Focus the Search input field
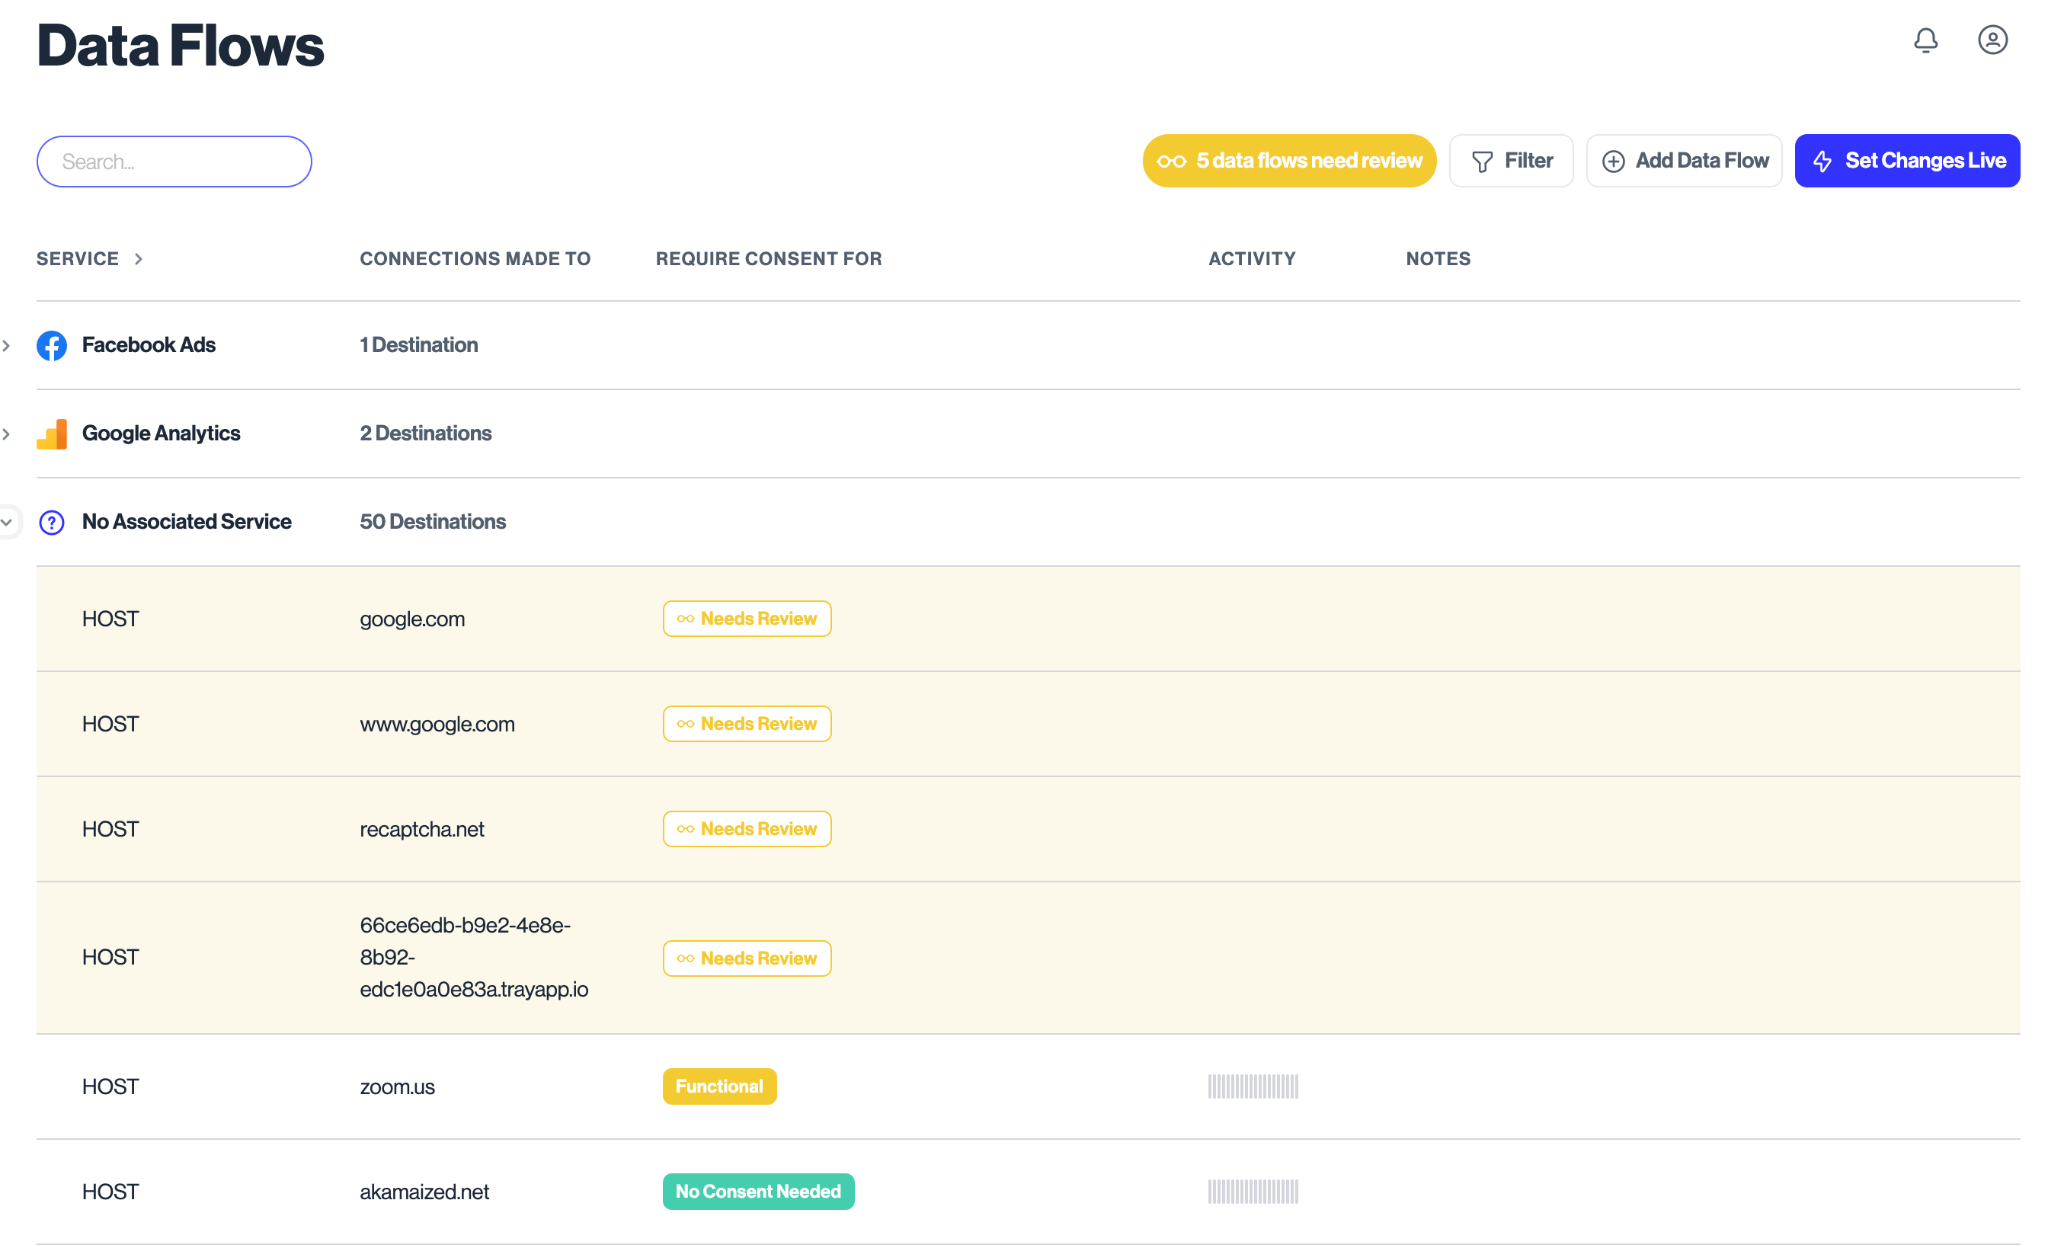Screen dimensions: 2048x1246 tap(174, 162)
